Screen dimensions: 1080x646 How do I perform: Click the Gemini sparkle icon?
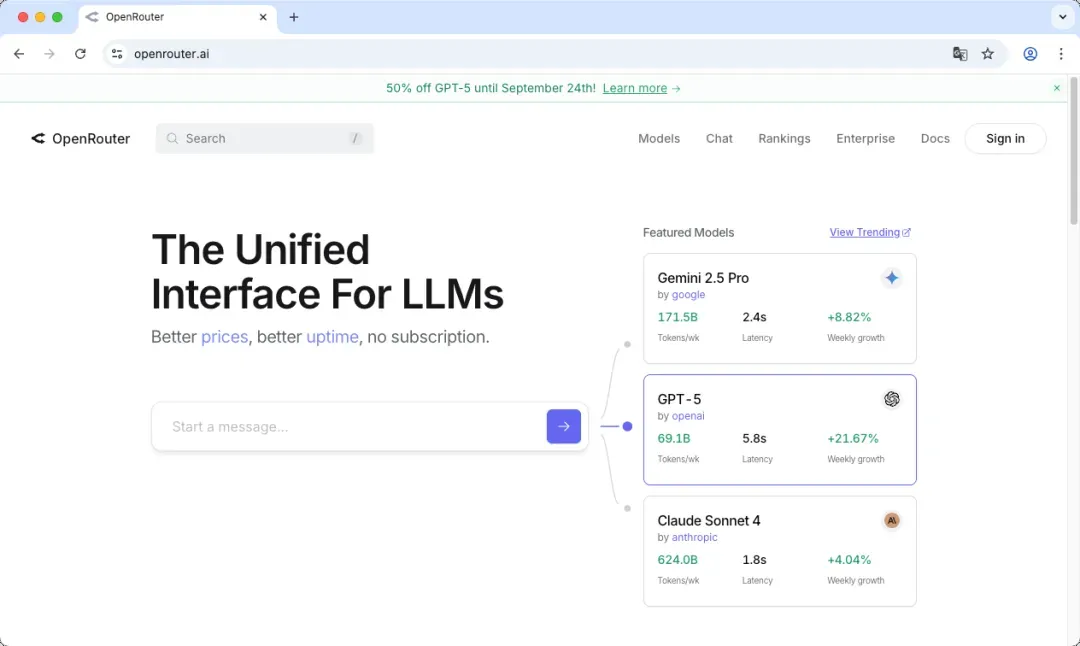(891, 278)
